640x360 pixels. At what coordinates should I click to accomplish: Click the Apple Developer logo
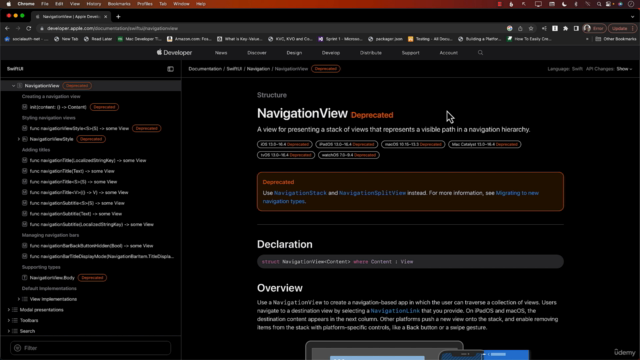[174, 53]
